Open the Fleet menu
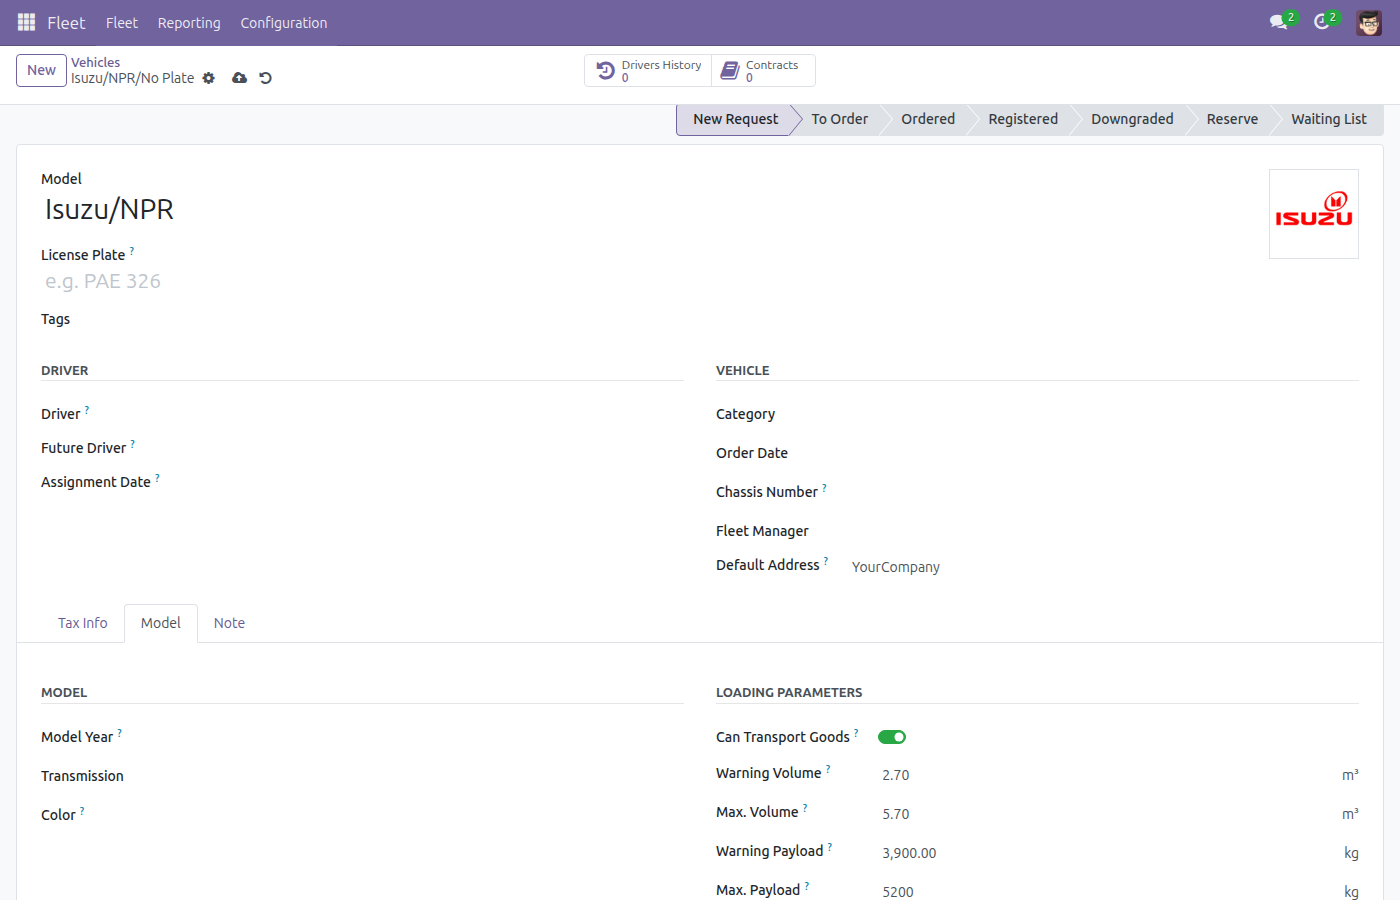 tap(122, 22)
